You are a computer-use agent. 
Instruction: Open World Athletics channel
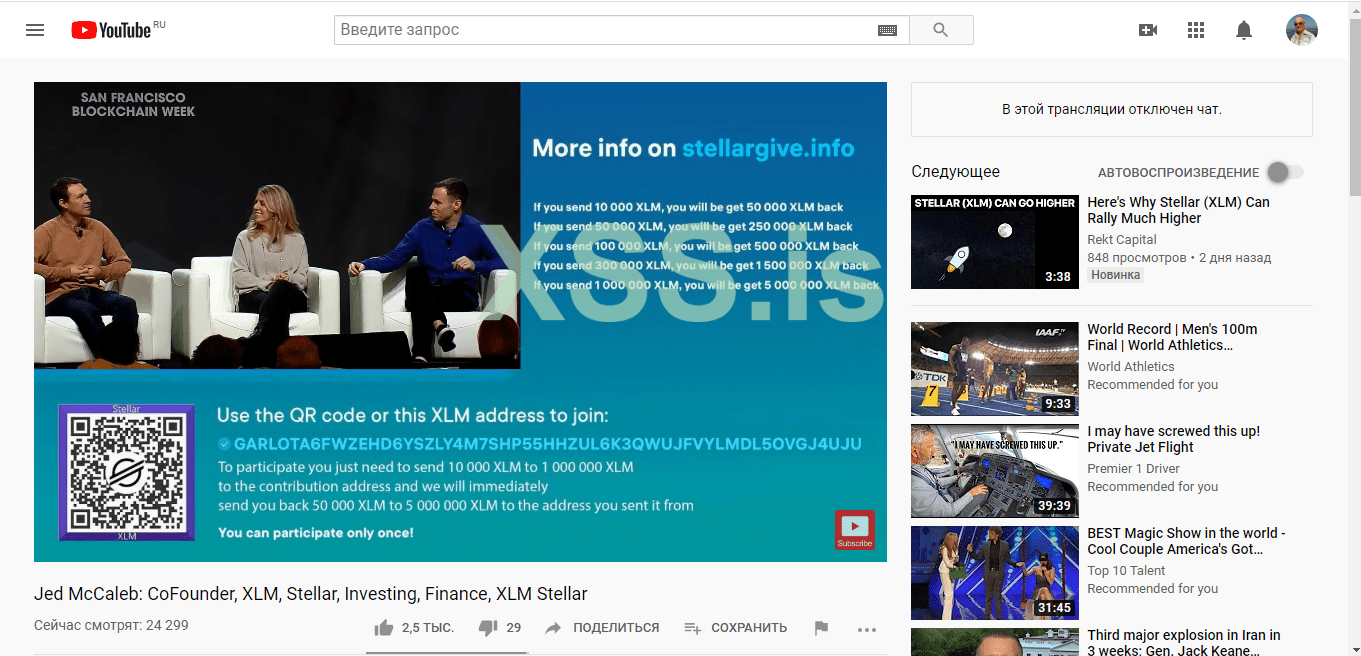pyautogui.click(x=1131, y=367)
